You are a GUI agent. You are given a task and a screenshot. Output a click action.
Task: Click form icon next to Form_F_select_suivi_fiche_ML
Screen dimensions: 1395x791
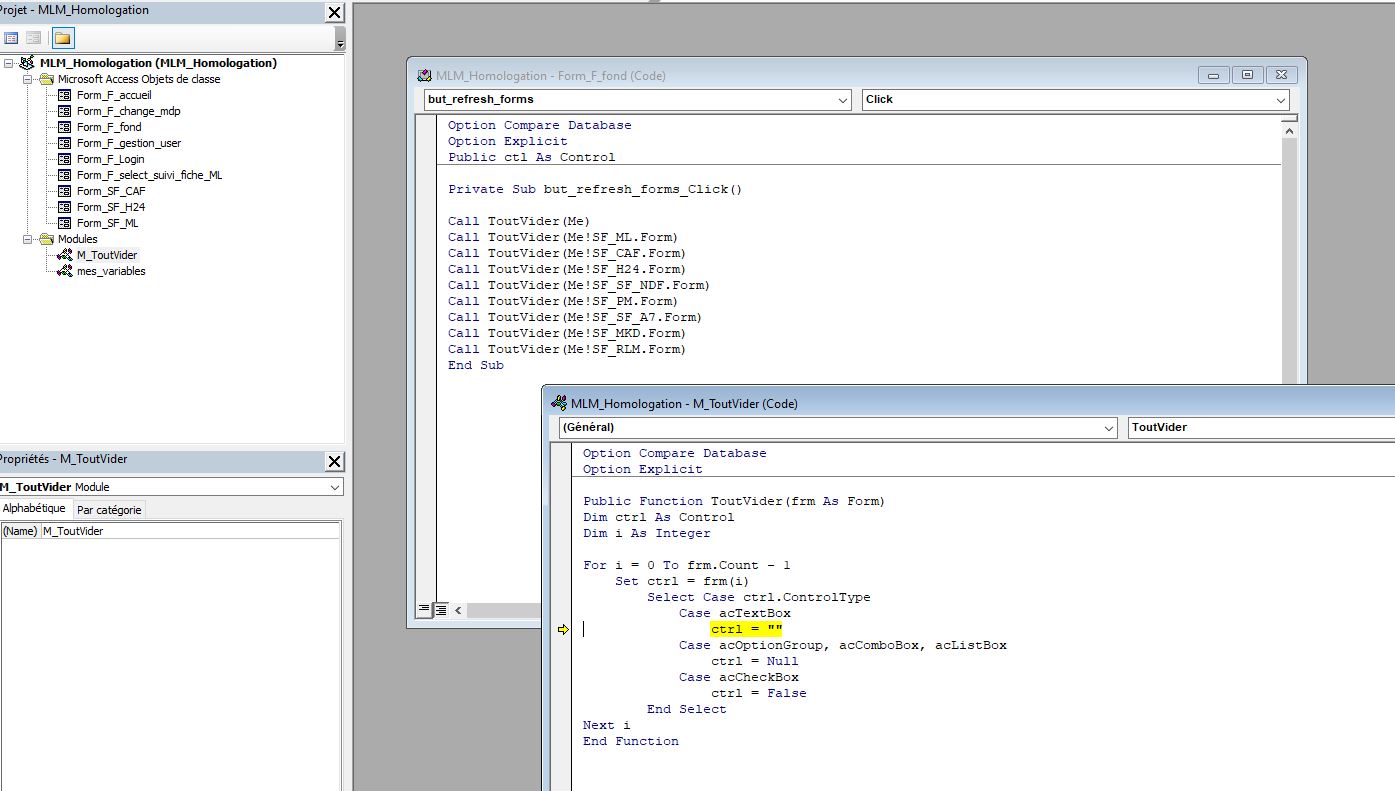point(65,175)
